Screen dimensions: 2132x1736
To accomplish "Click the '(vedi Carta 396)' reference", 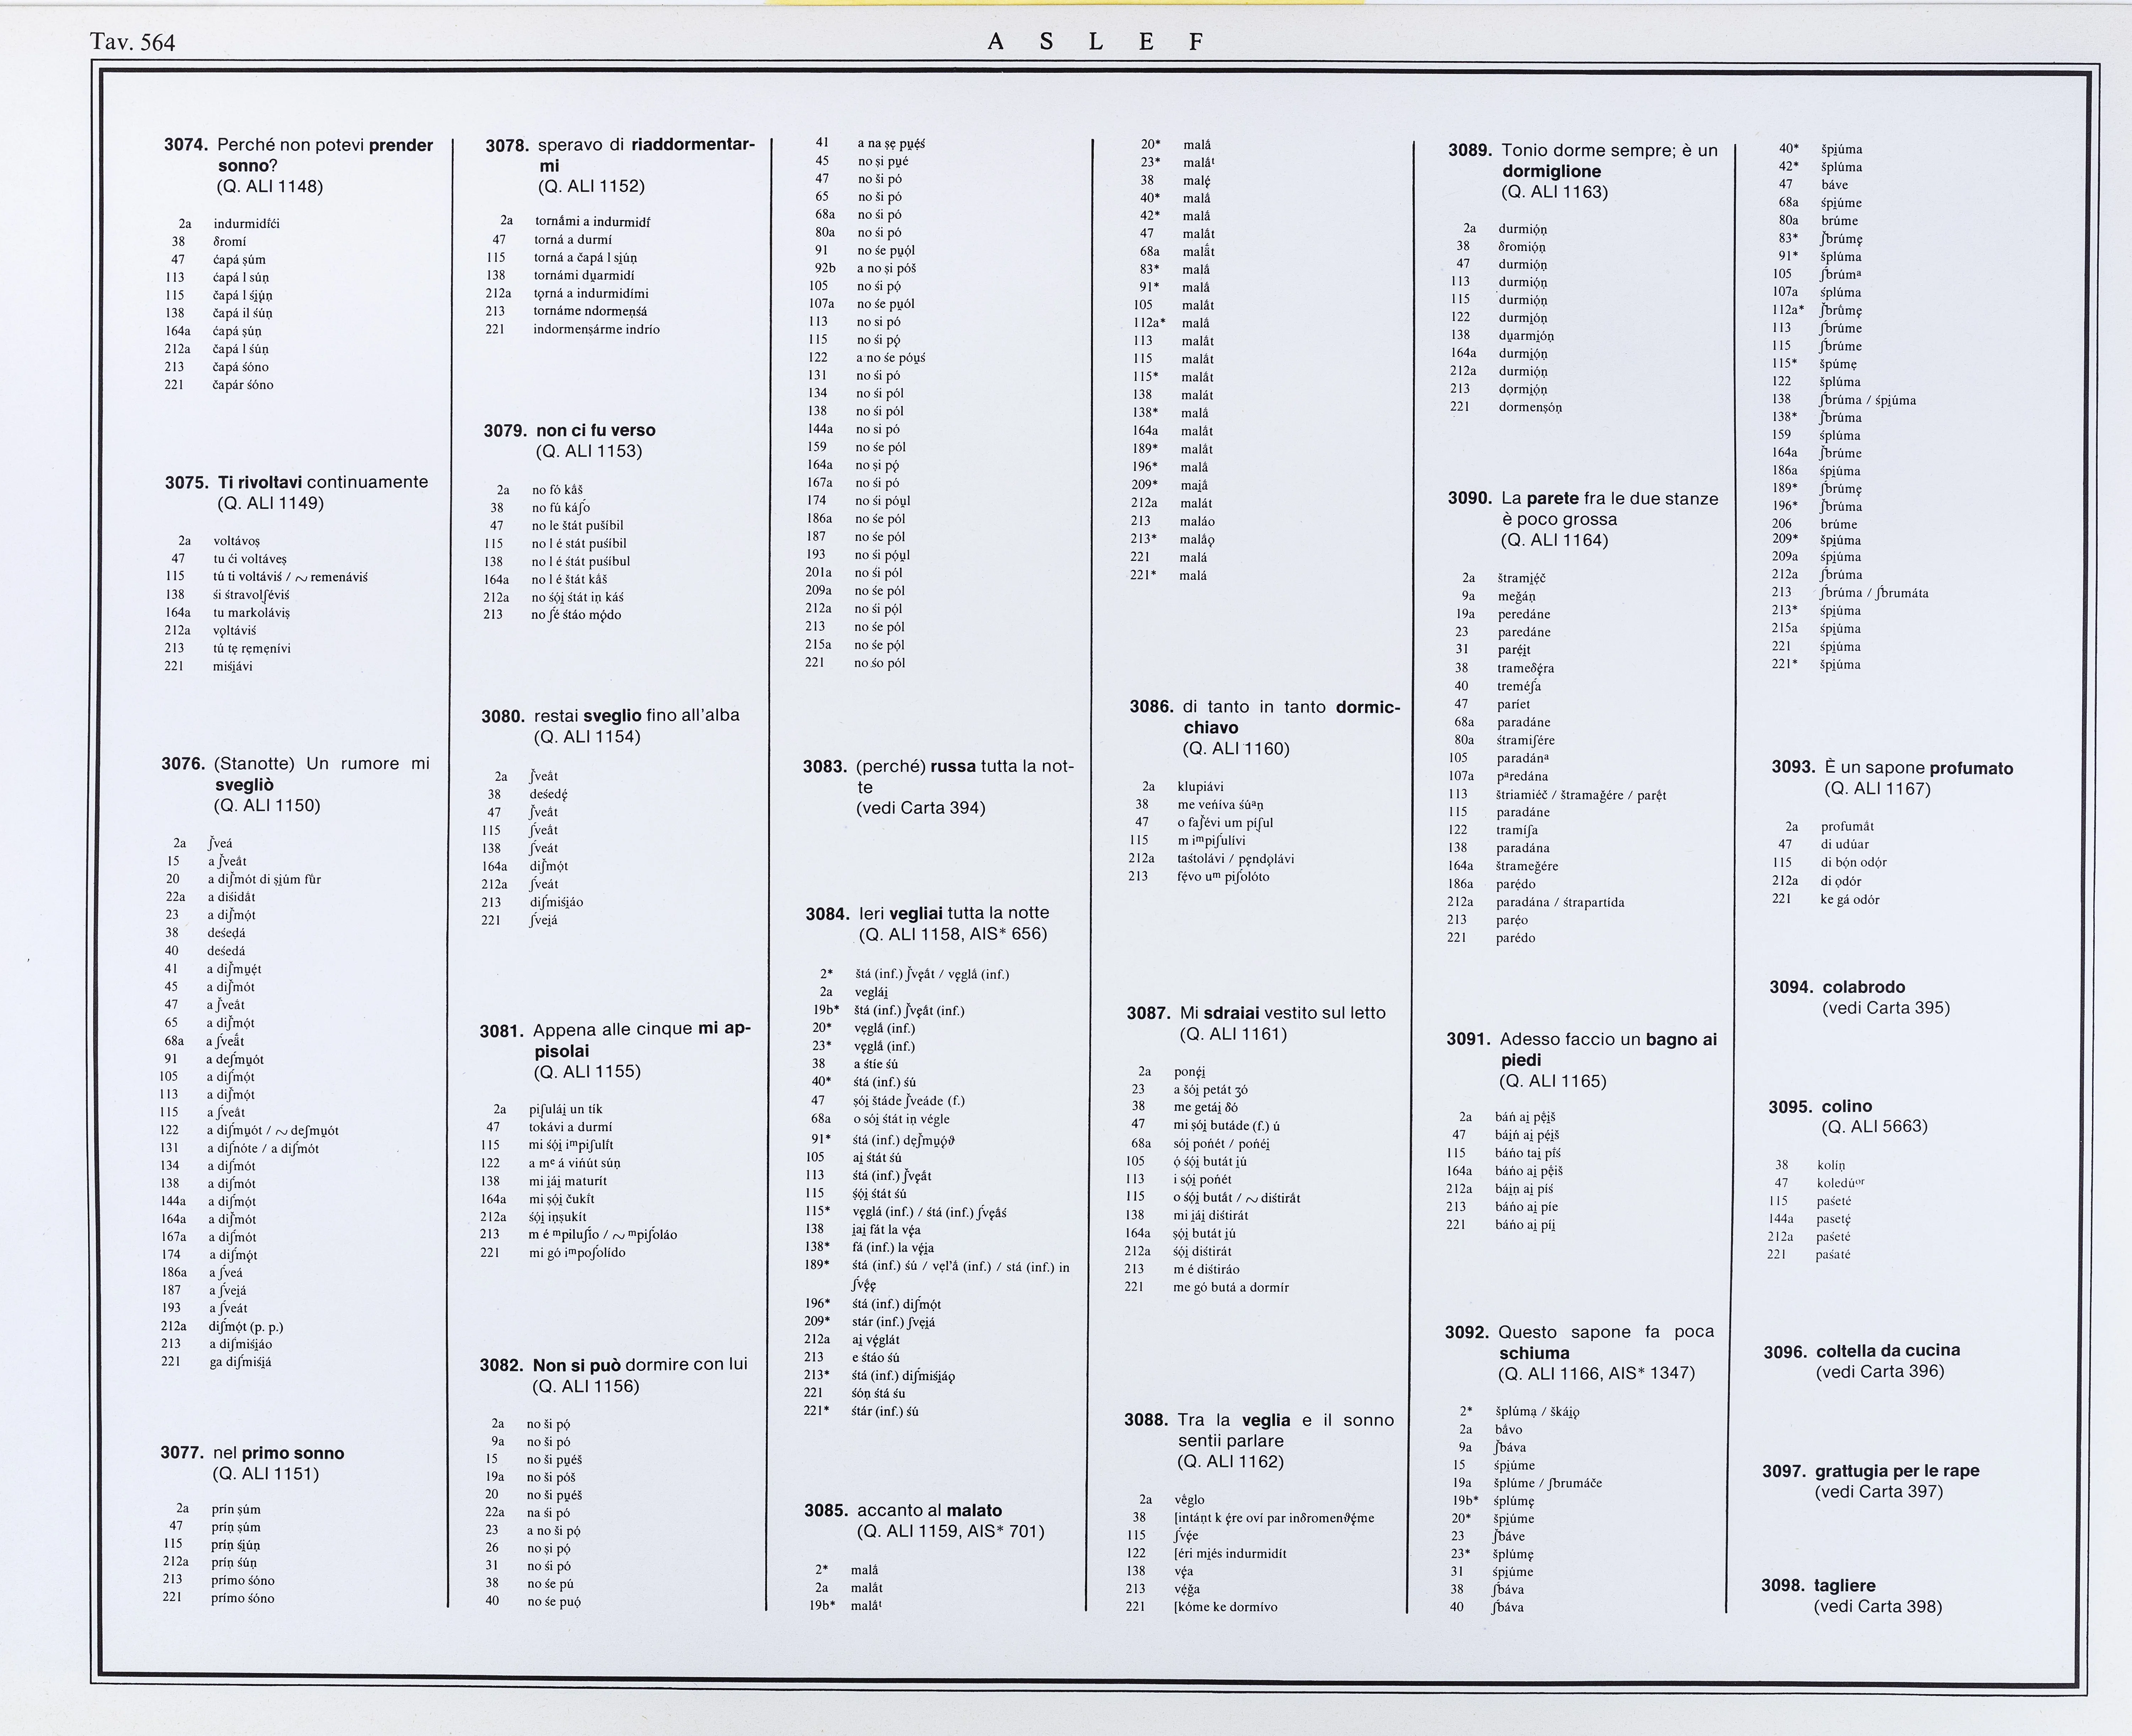I will (x=1880, y=1372).
